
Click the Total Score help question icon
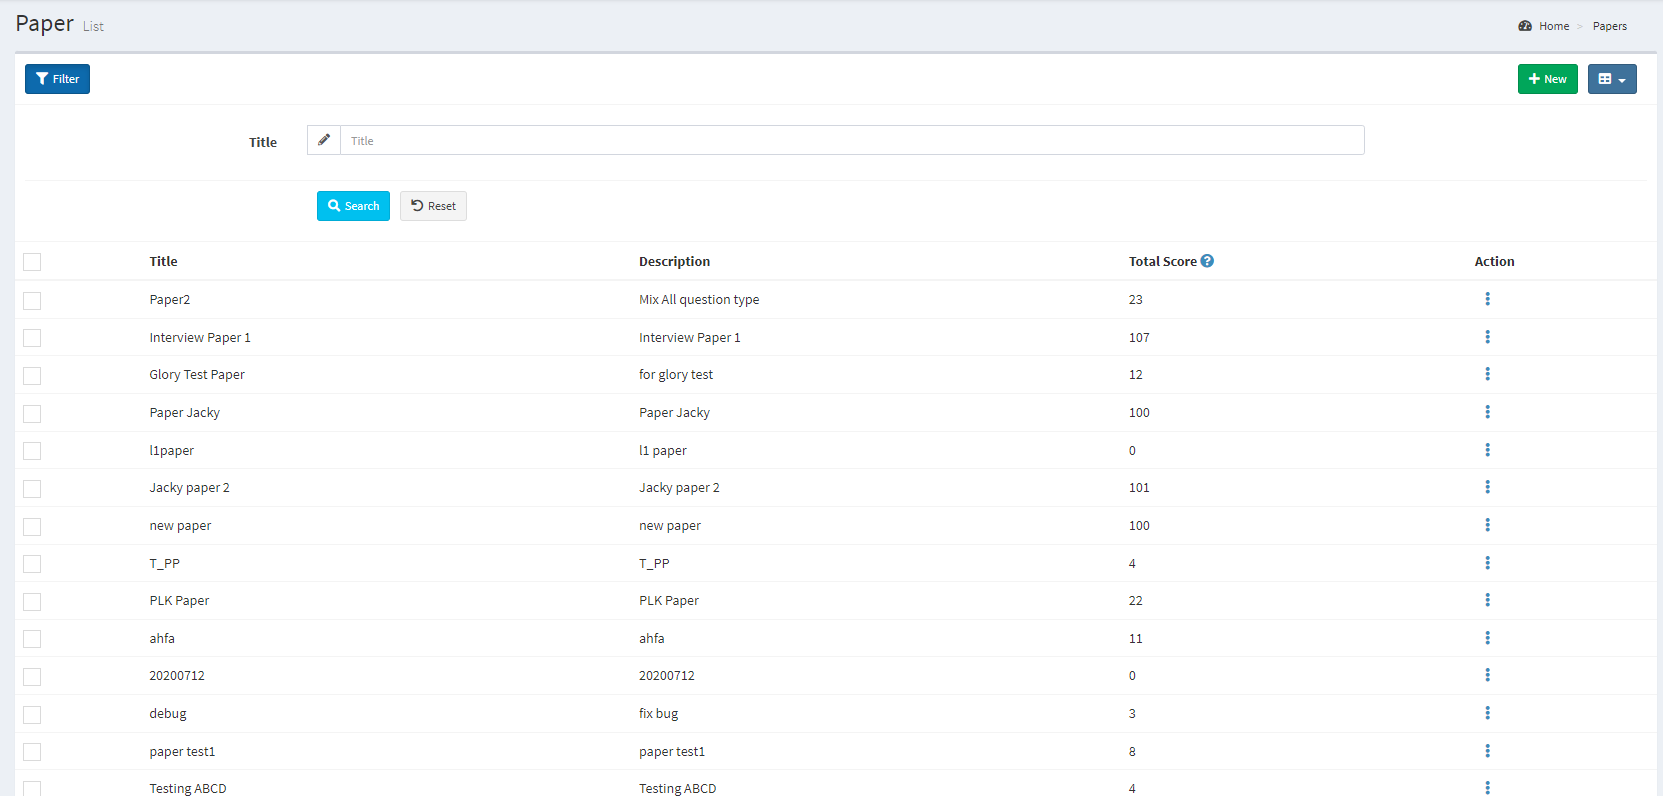[x=1207, y=261]
